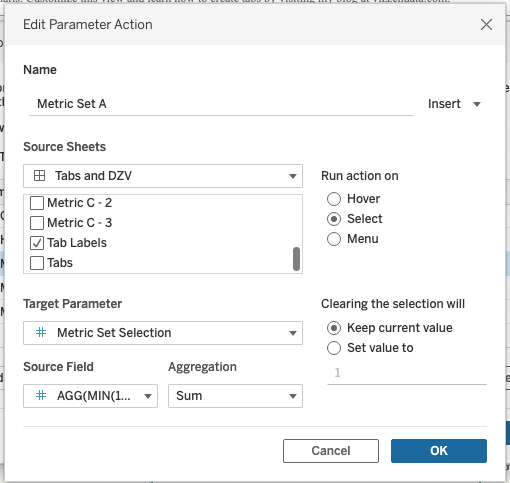
Task: Select the Set value to radio button
Action: click(x=334, y=348)
